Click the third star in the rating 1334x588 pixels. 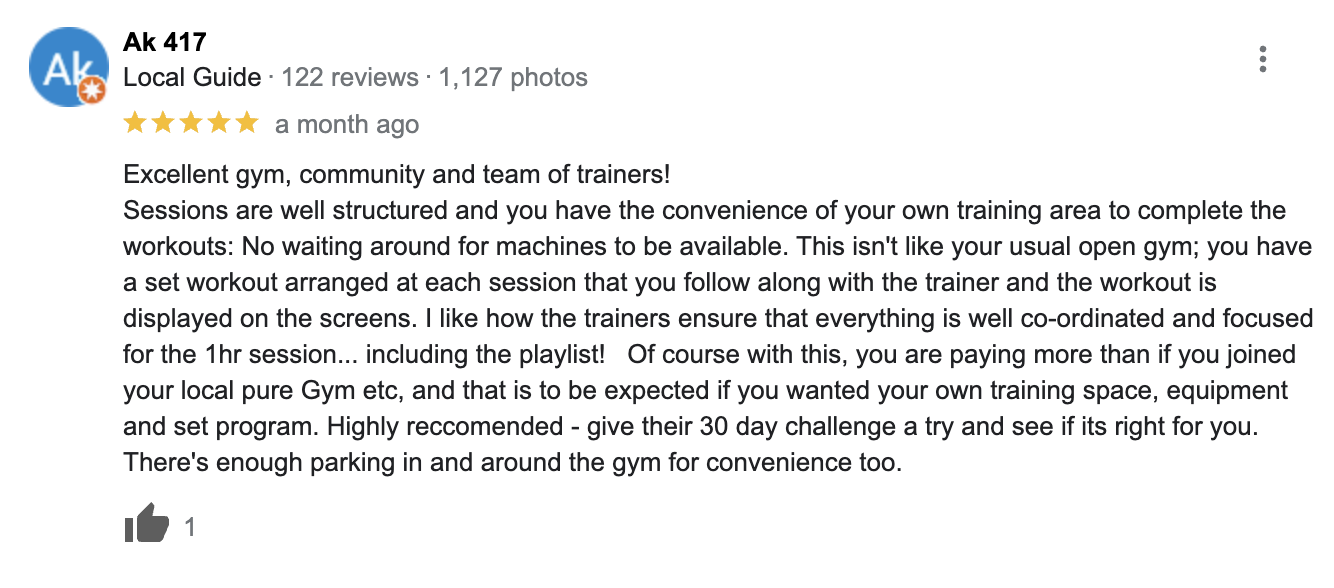click(x=191, y=124)
